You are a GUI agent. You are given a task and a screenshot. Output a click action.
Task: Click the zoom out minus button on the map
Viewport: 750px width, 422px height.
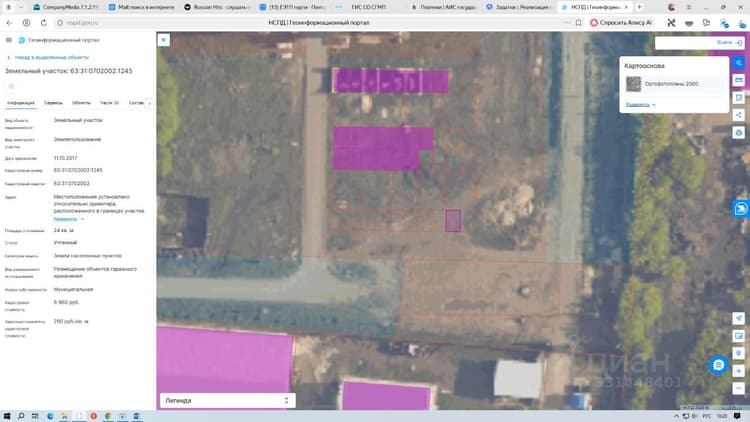[739, 388]
